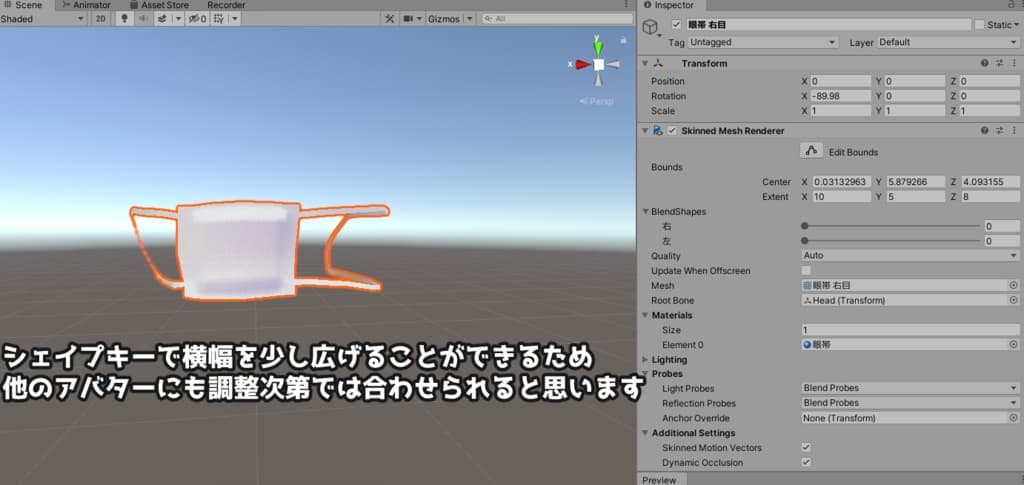Open GameObject cube icon picker
This screenshot has width=1024, height=485.
click(x=651, y=27)
